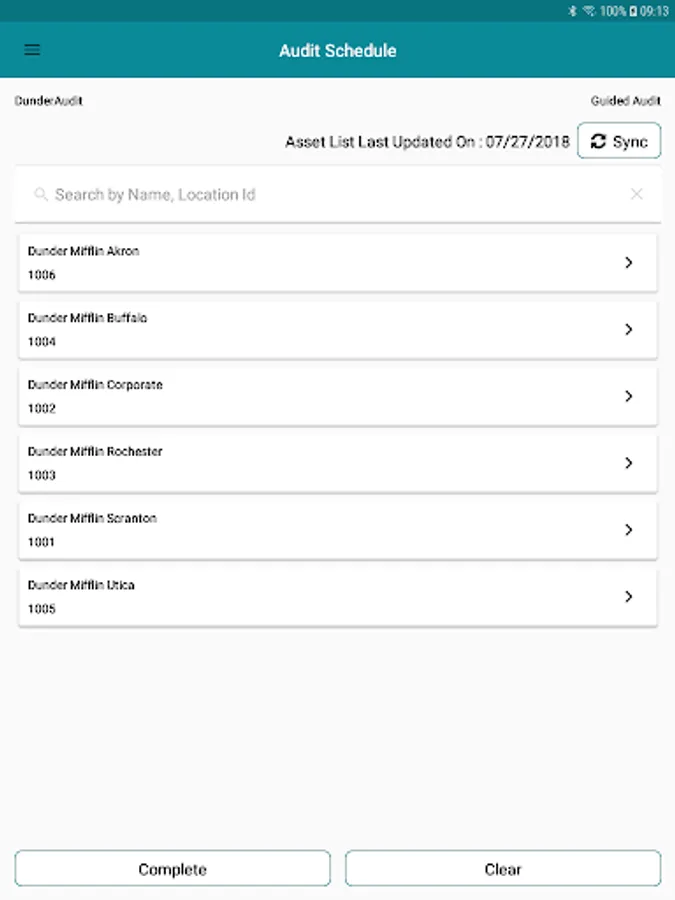Select the Dunder Mifflin Utica name

click(81, 585)
